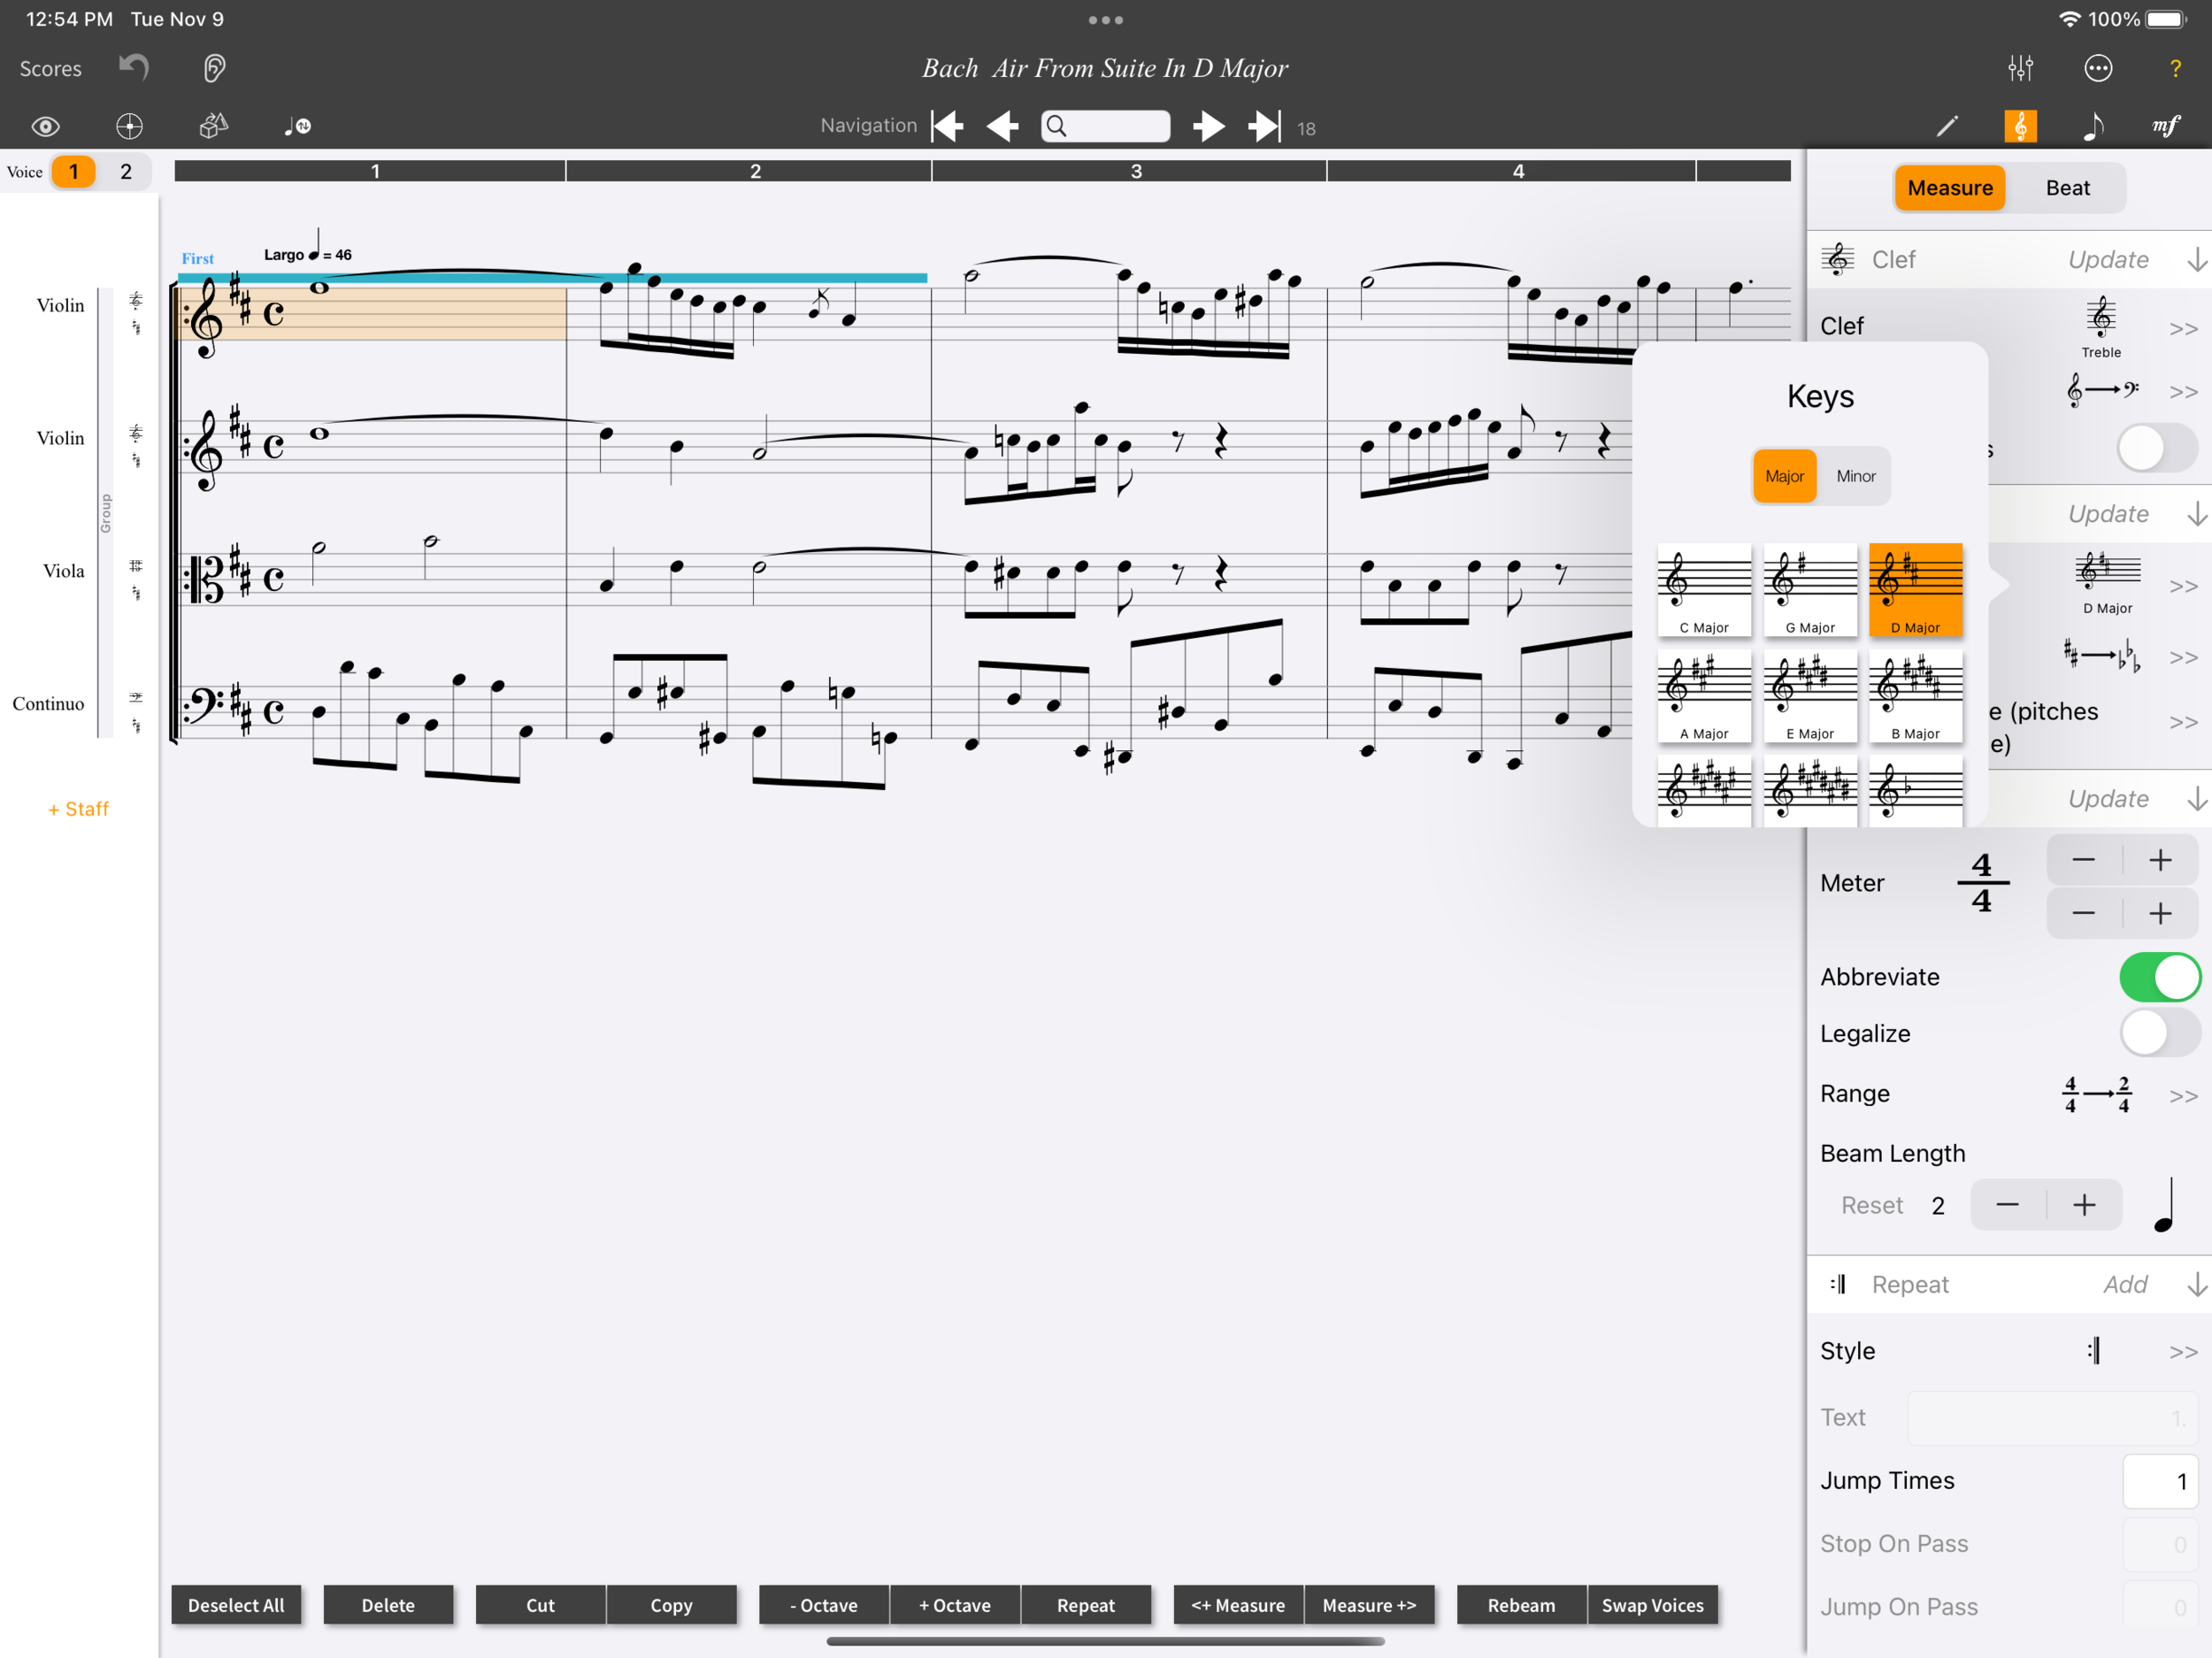Expand the transpose pitches chevron

[x=2183, y=723]
